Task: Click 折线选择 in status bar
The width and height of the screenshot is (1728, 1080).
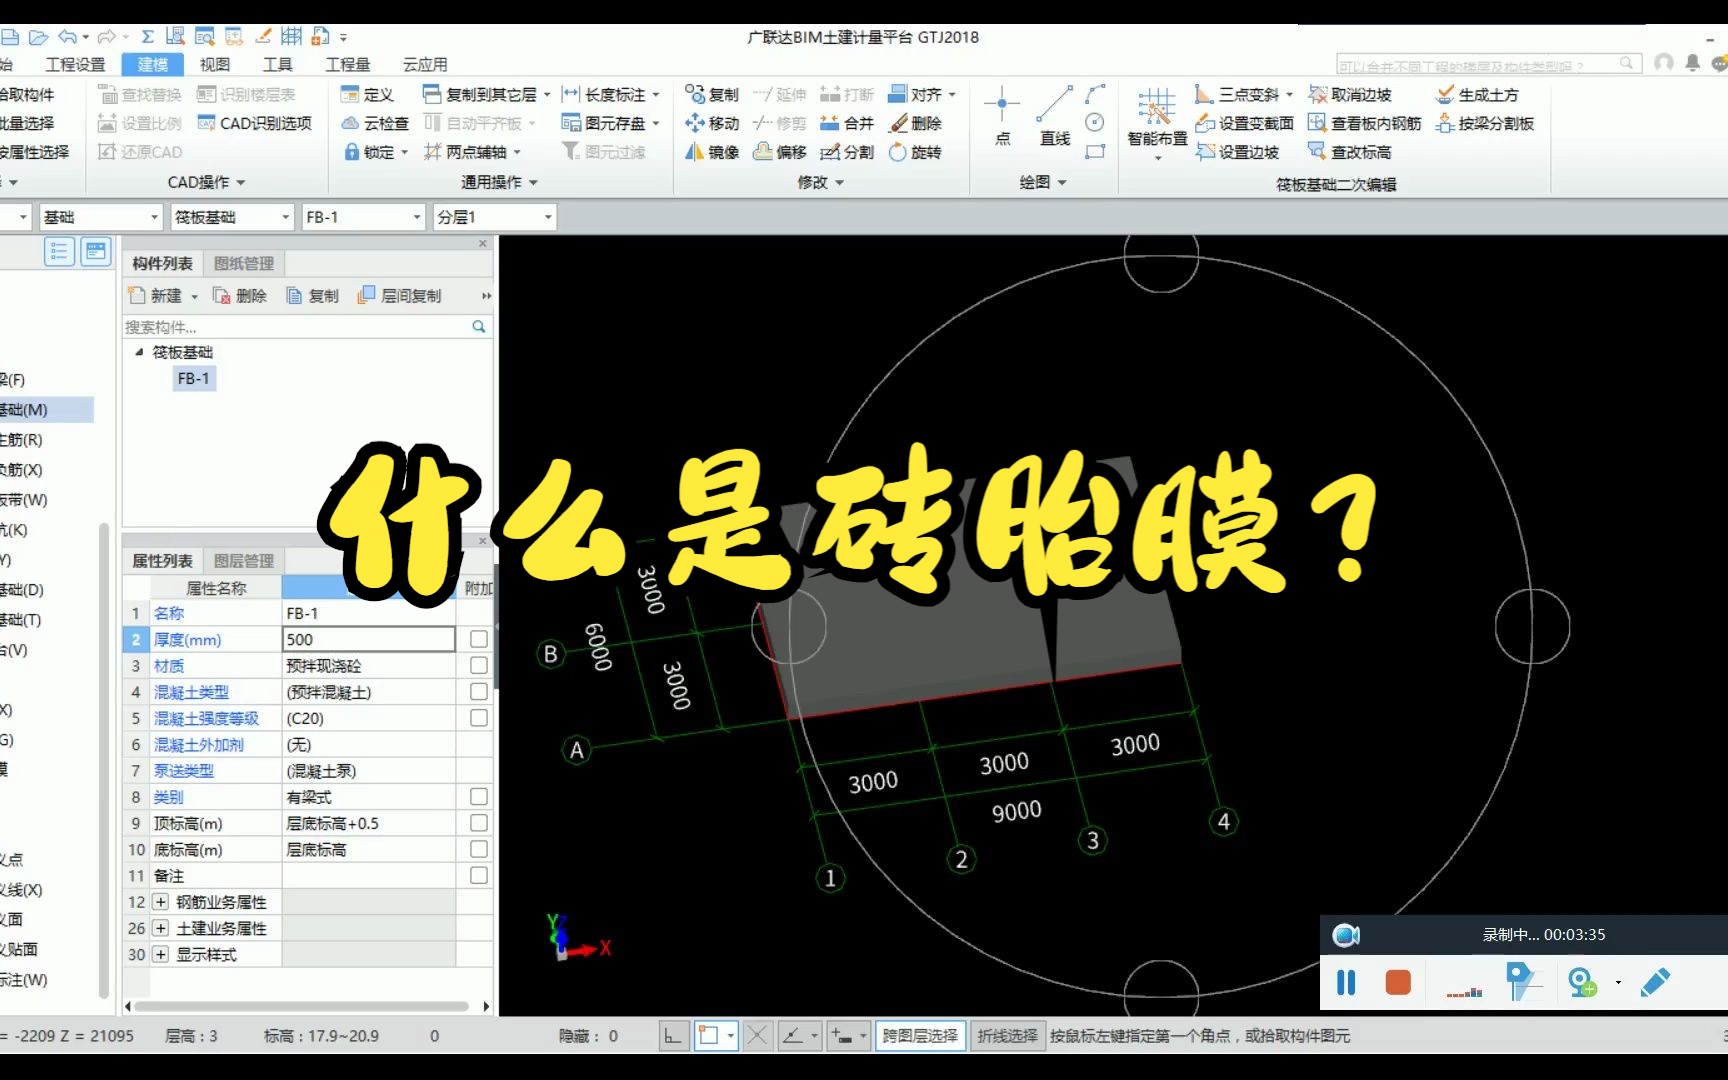Action: (x=1007, y=1036)
